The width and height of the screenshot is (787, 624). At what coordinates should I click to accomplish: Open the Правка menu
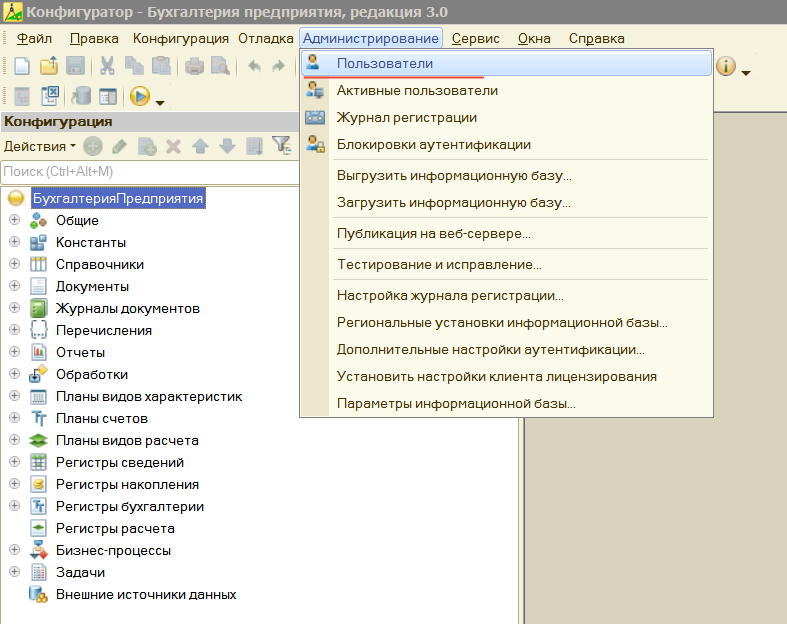pos(94,39)
